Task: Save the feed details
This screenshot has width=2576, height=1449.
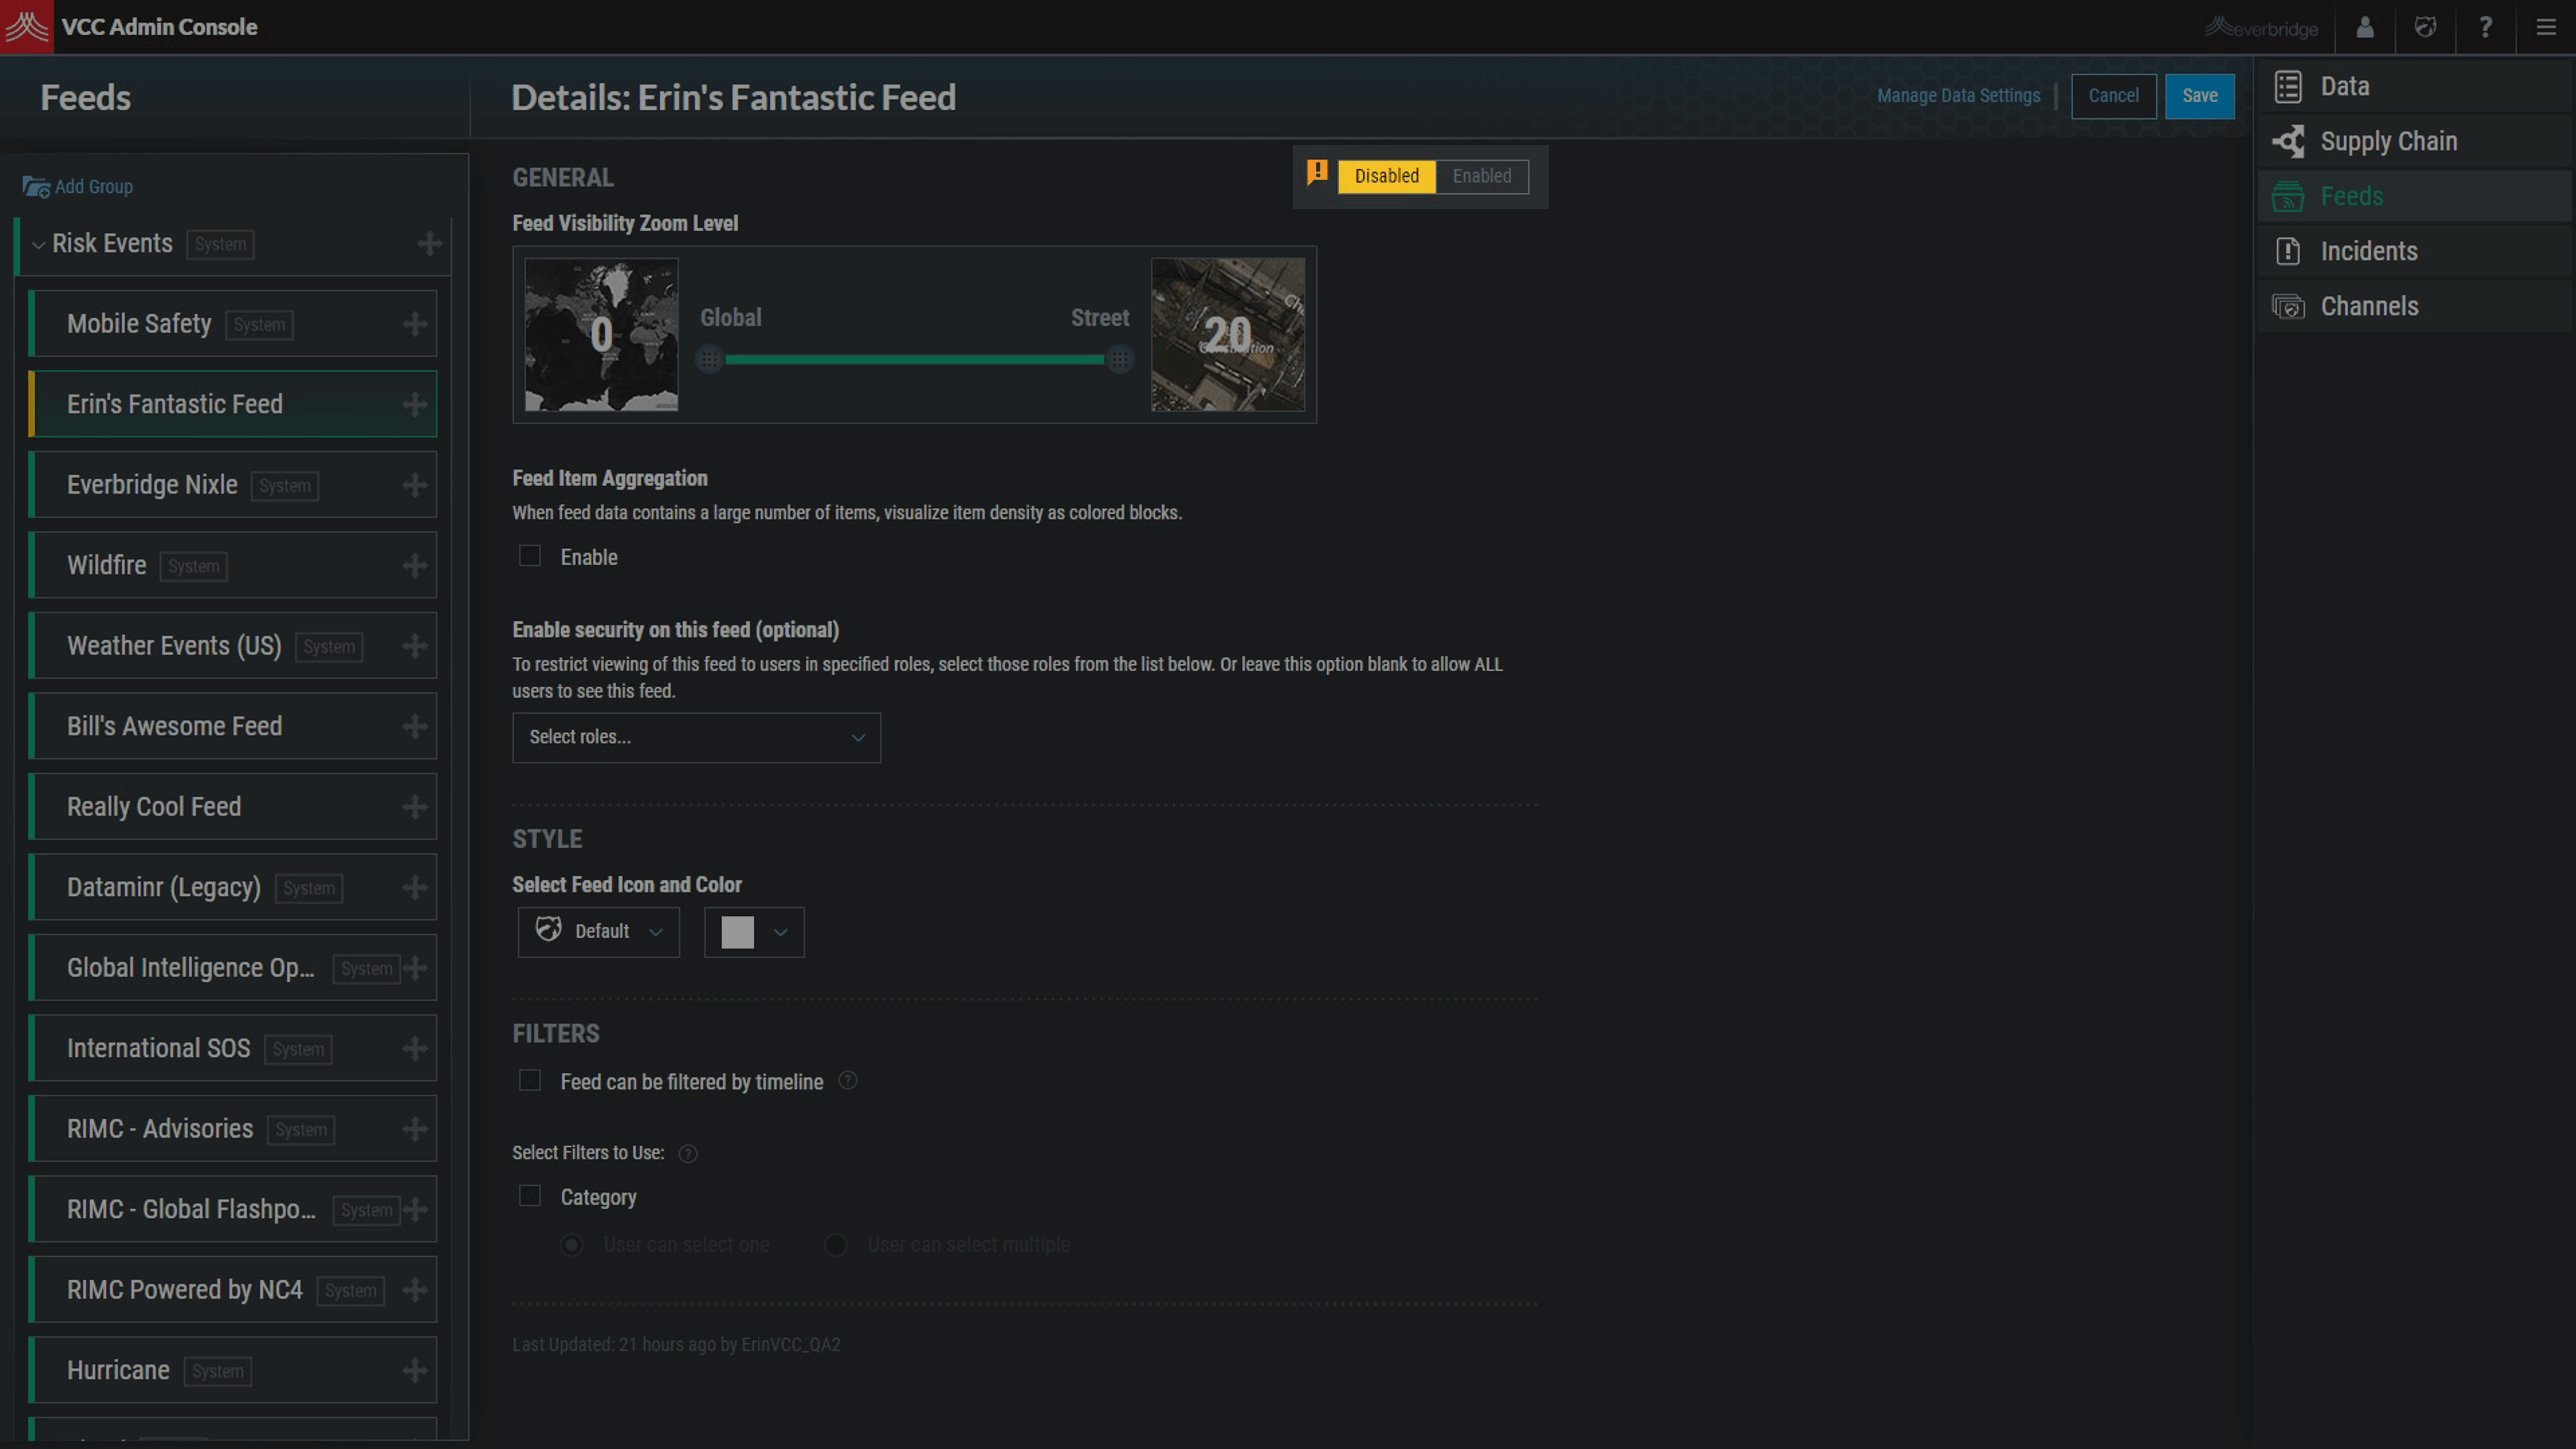Action: (x=2199, y=95)
